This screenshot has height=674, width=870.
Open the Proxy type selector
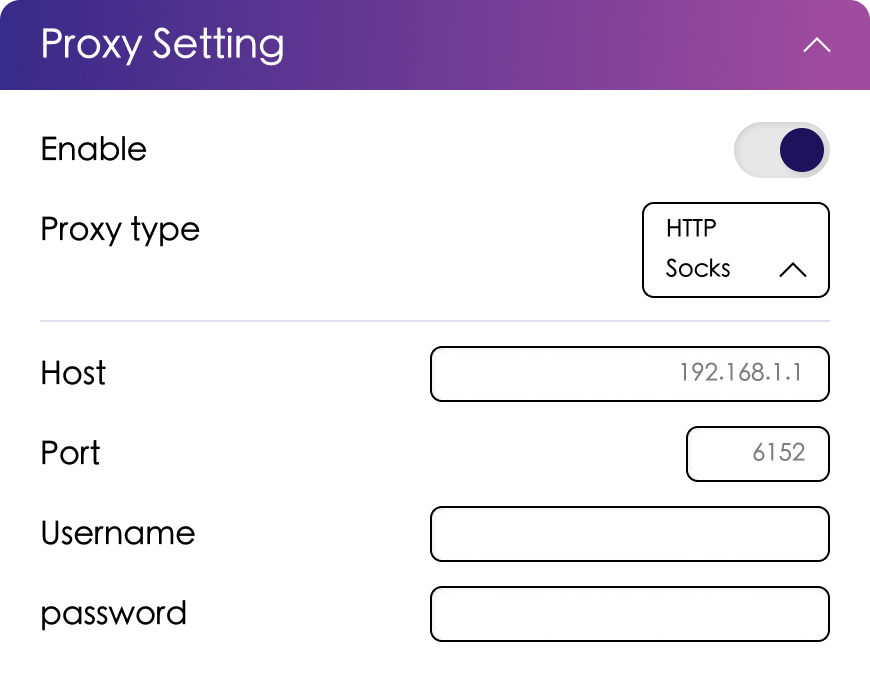tap(736, 250)
